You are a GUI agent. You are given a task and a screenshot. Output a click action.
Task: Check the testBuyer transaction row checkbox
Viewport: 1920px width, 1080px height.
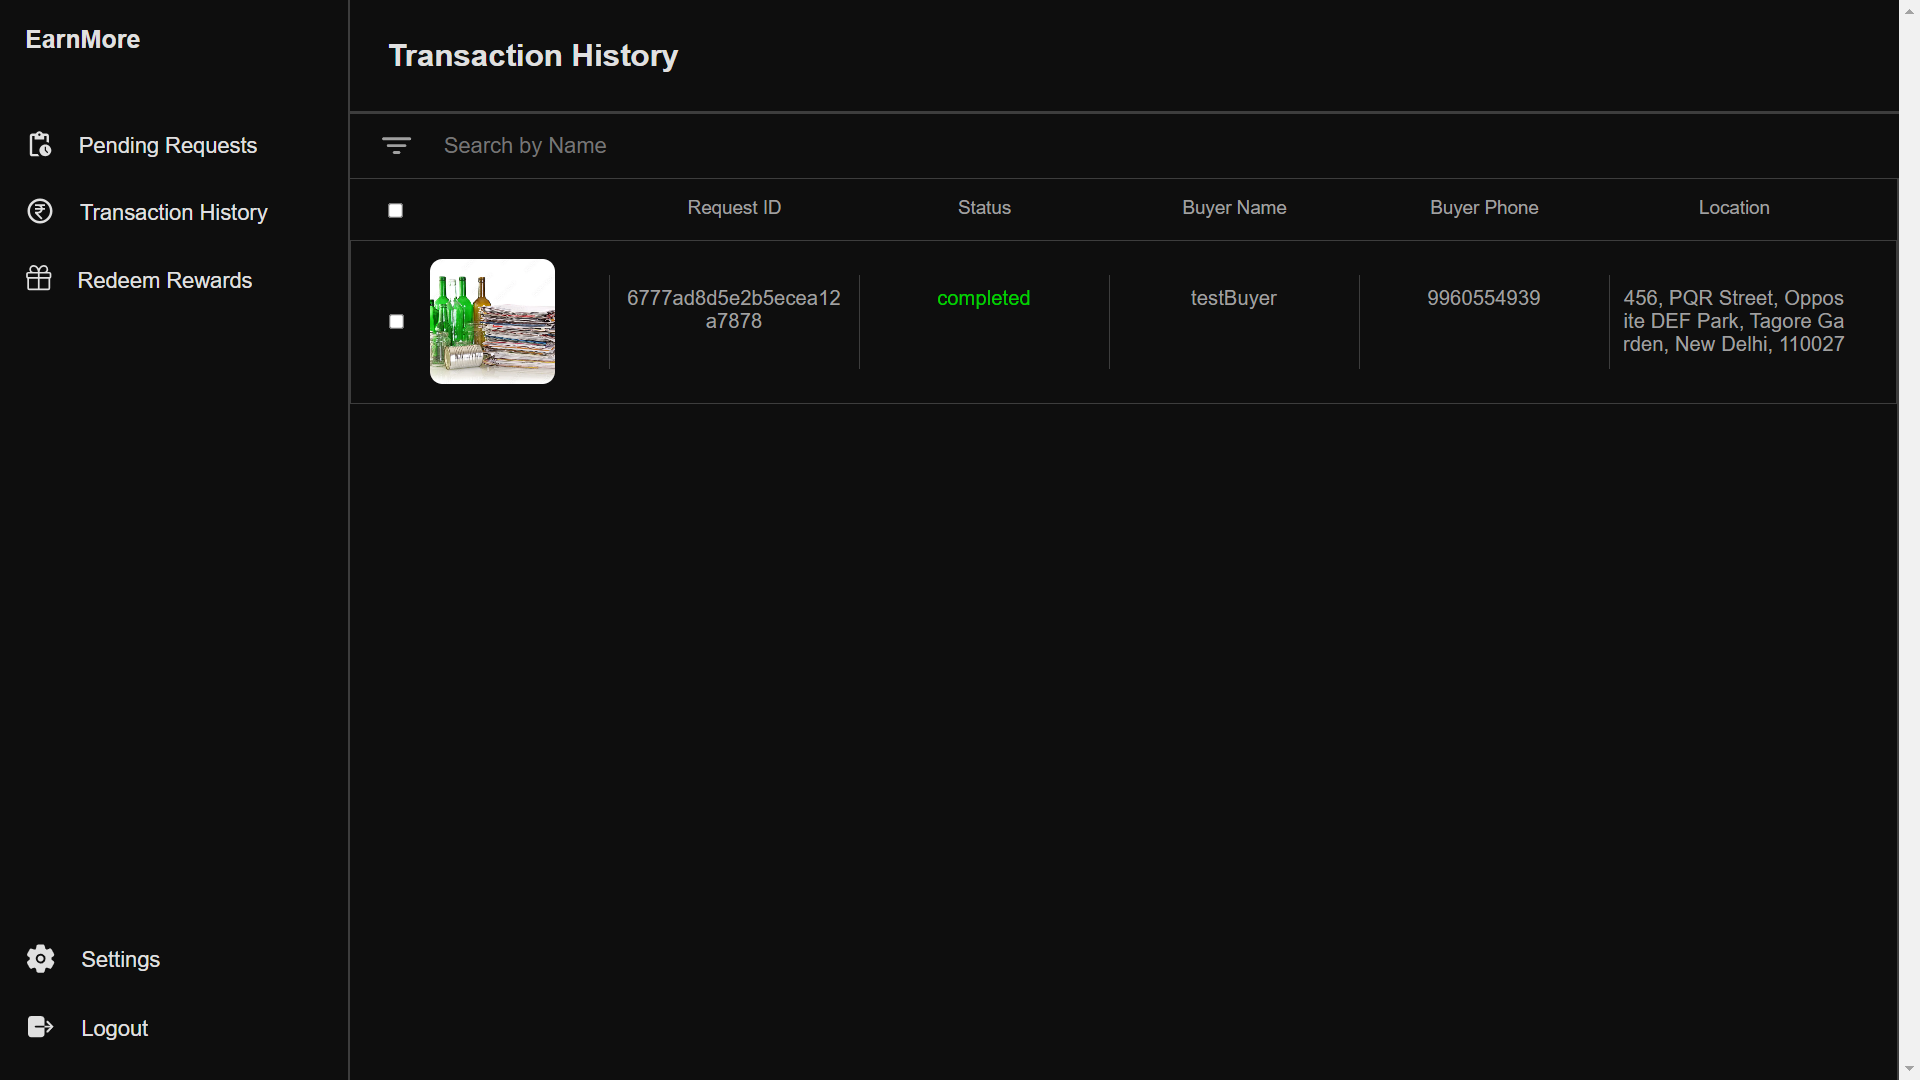pos(396,321)
